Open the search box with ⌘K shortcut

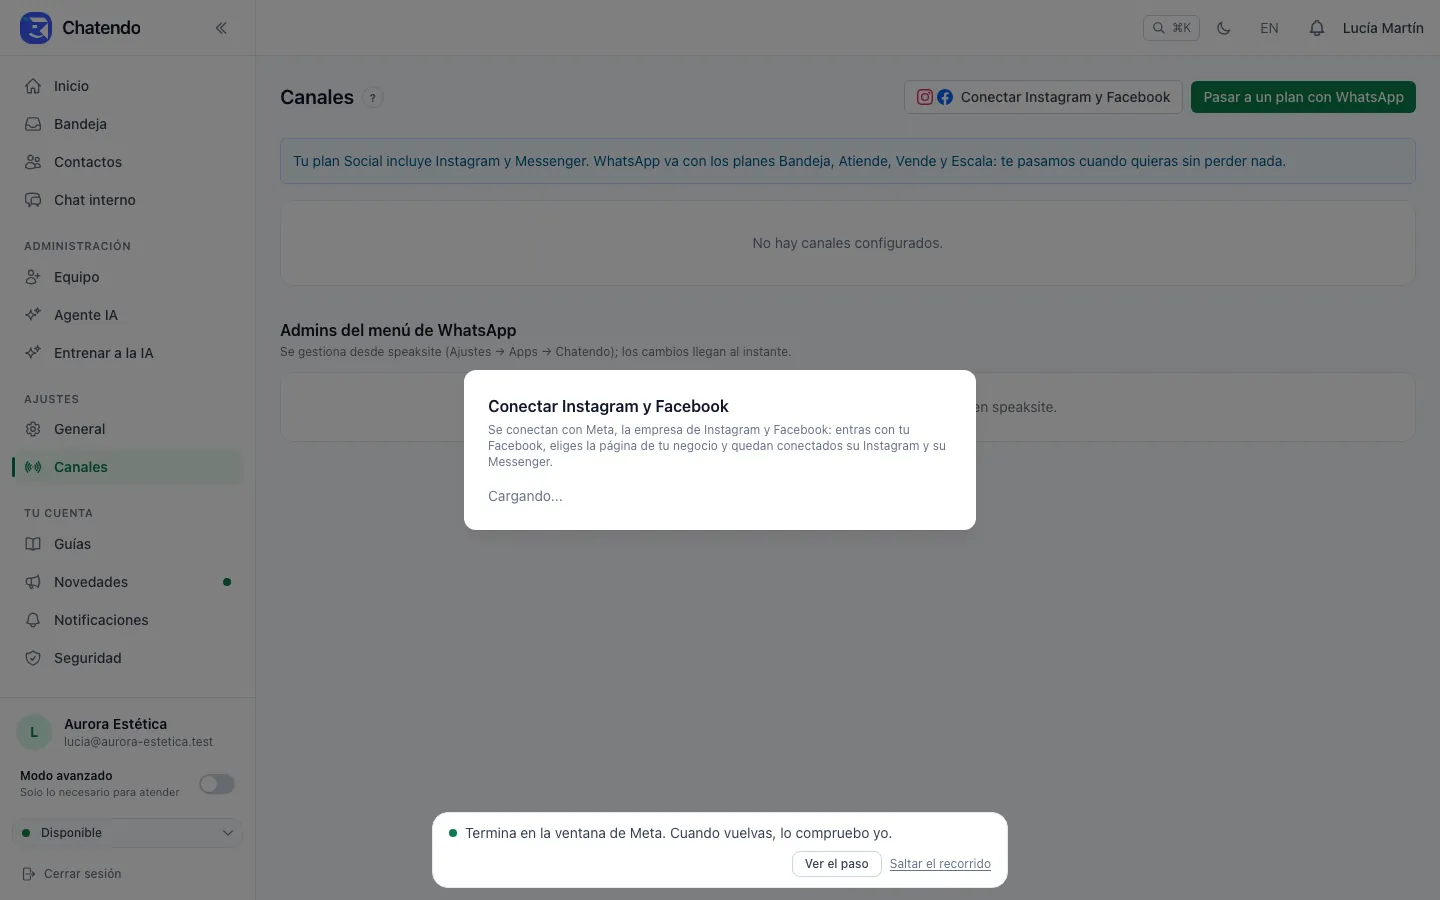[1171, 28]
